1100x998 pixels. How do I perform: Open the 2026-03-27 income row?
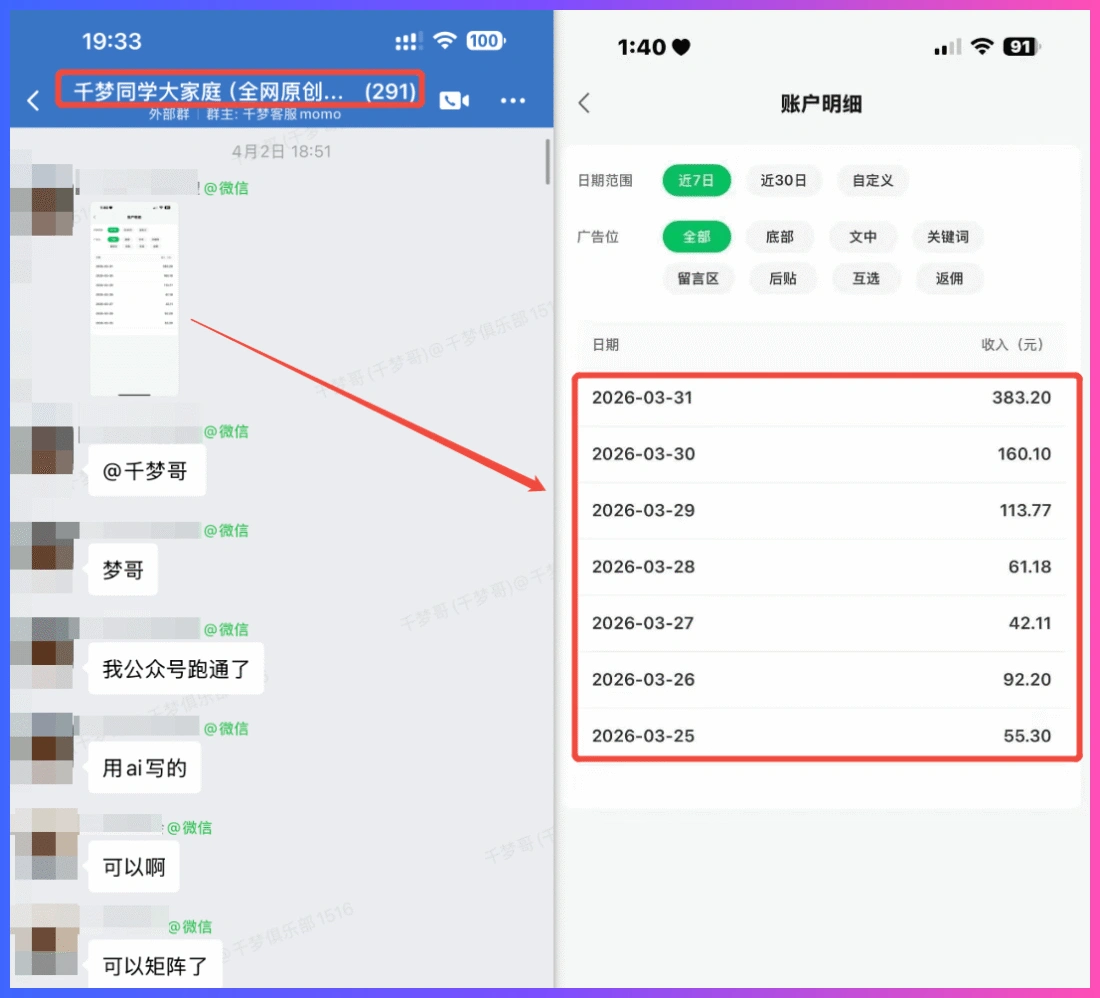click(821, 623)
